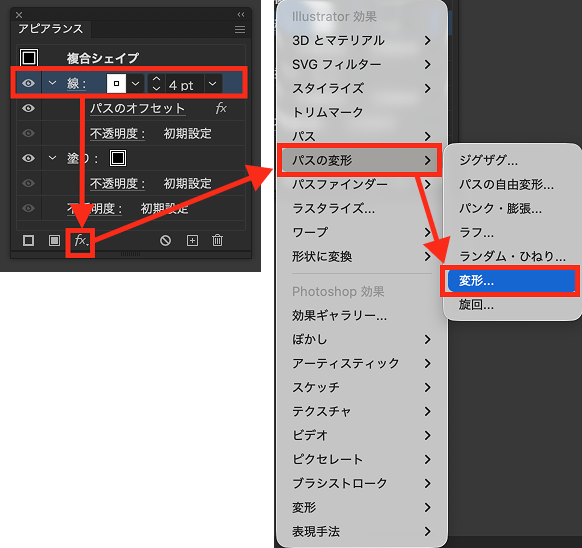582x548 pixels.
Task: Click the trash Delete Selected Item icon
Action: coord(218,240)
